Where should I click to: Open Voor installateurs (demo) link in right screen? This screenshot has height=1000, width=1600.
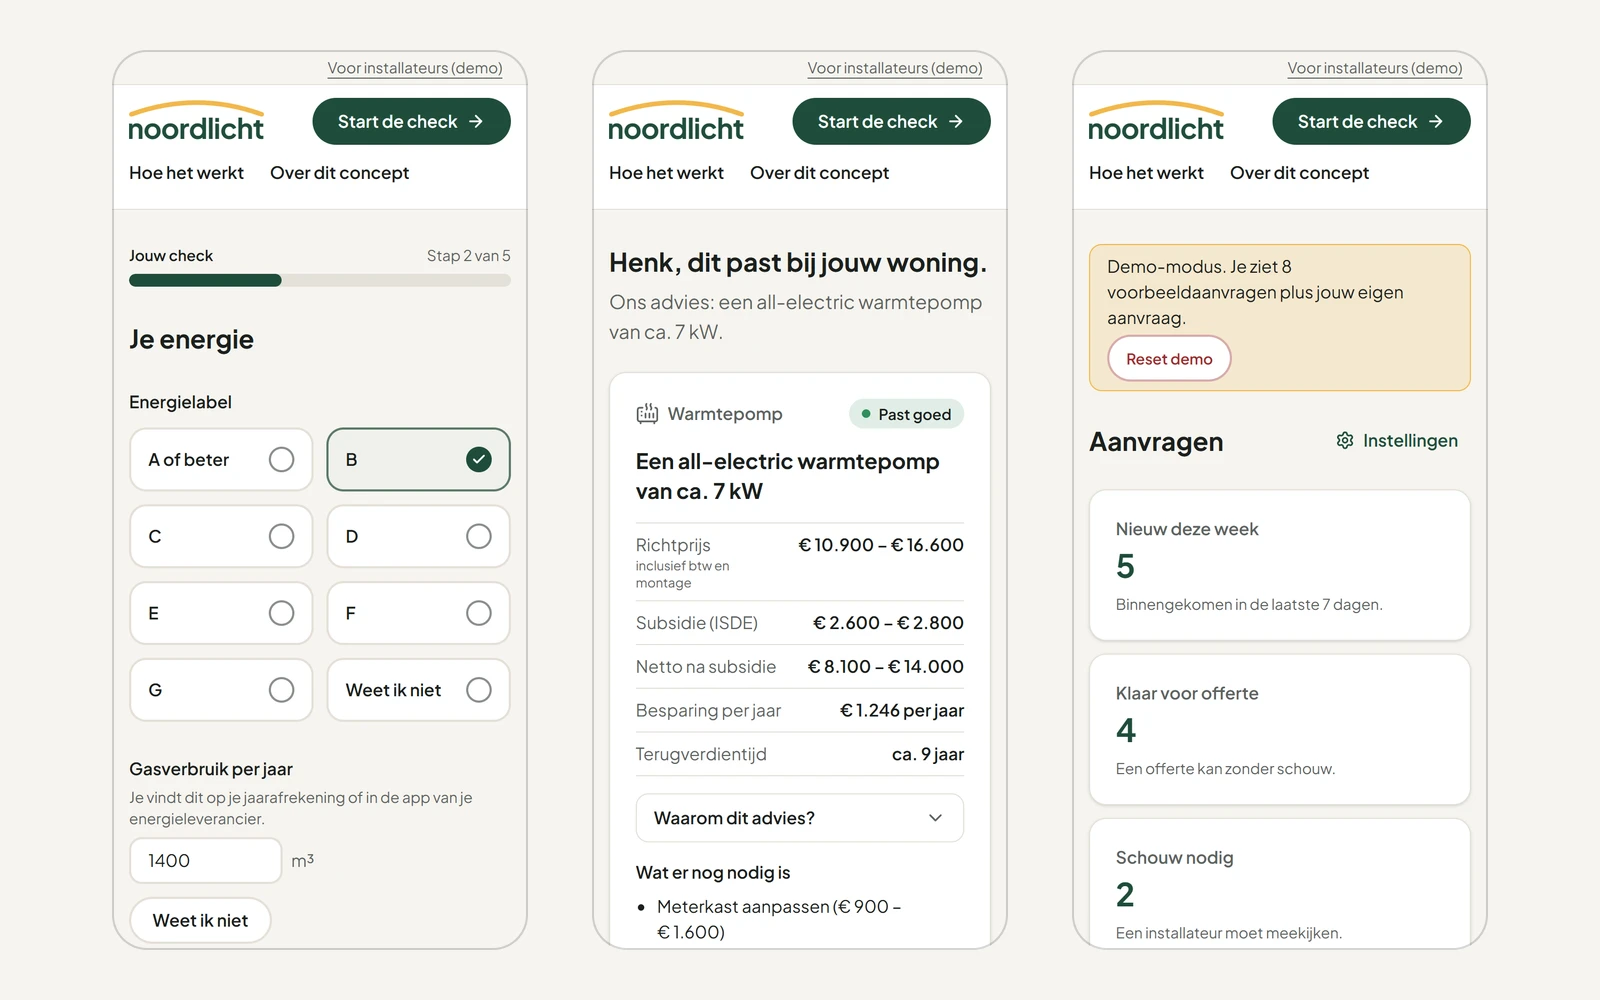pos(1375,68)
